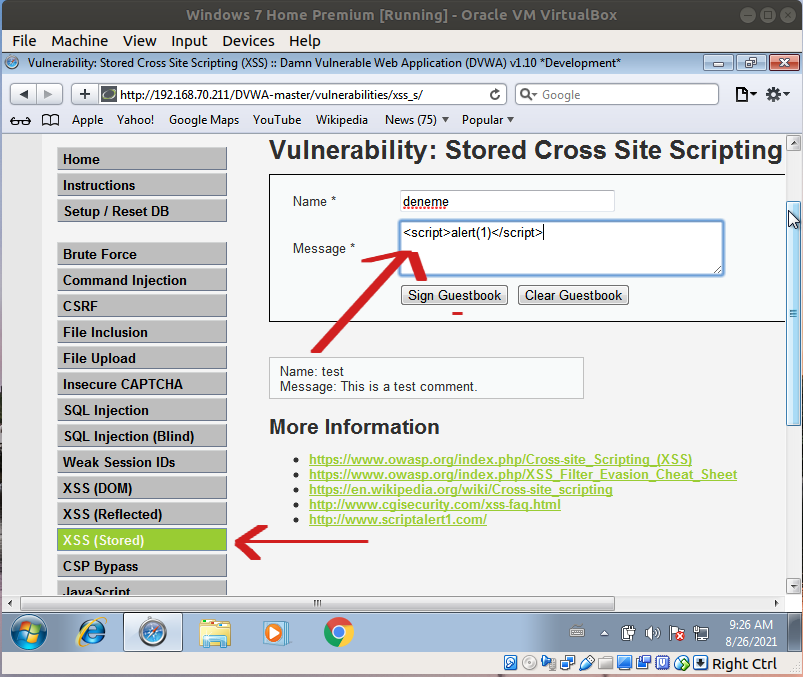Viewport: 803px width, 677px height.
Task: Open the OWASP XSS Filter Evasion link
Action: (x=523, y=475)
